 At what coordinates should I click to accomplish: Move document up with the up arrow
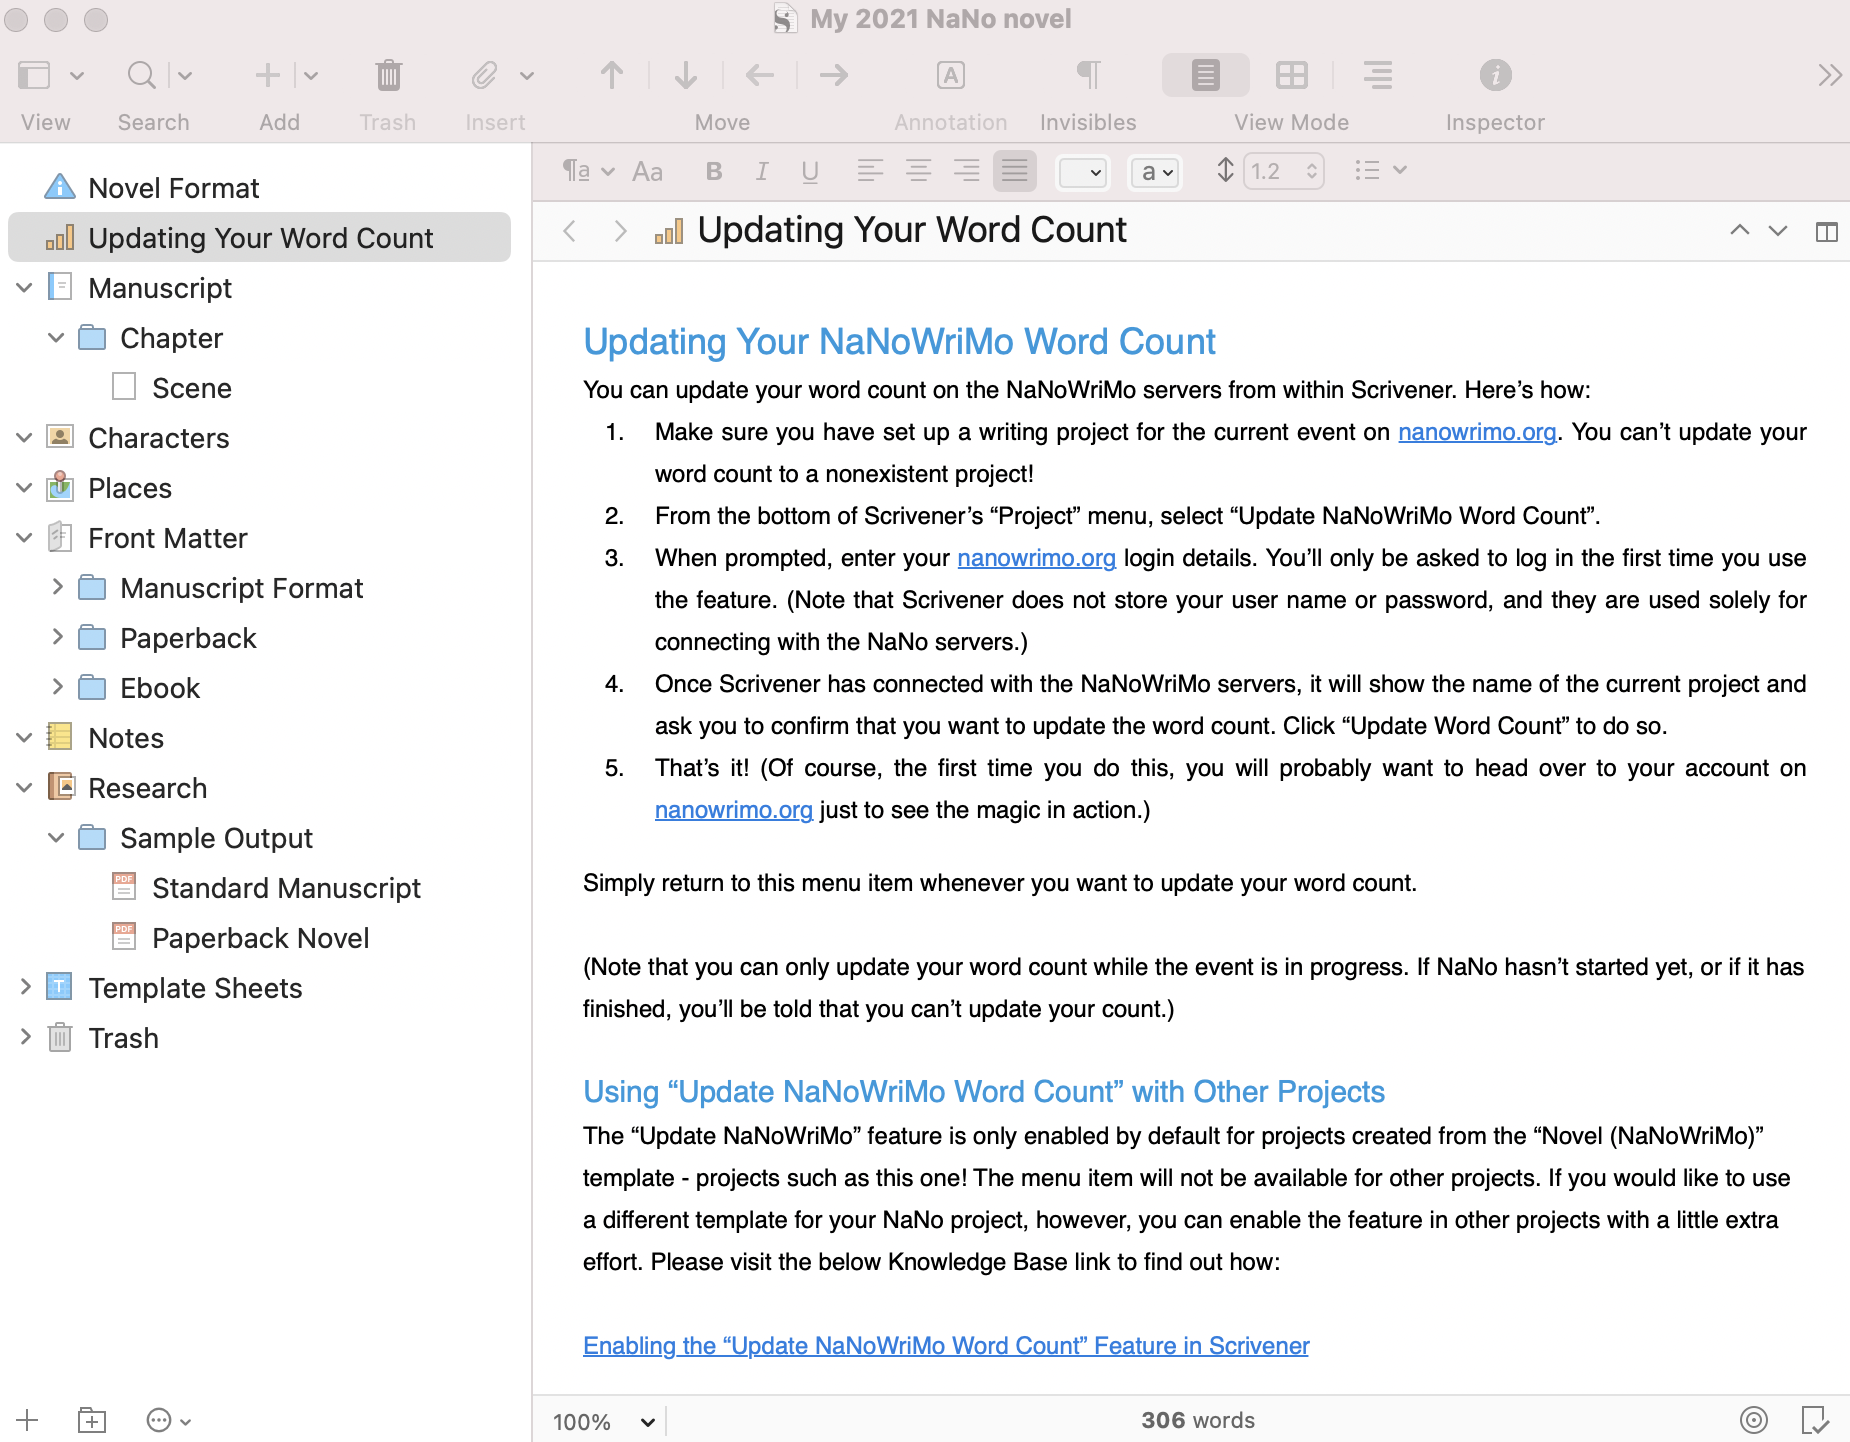(612, 75)
